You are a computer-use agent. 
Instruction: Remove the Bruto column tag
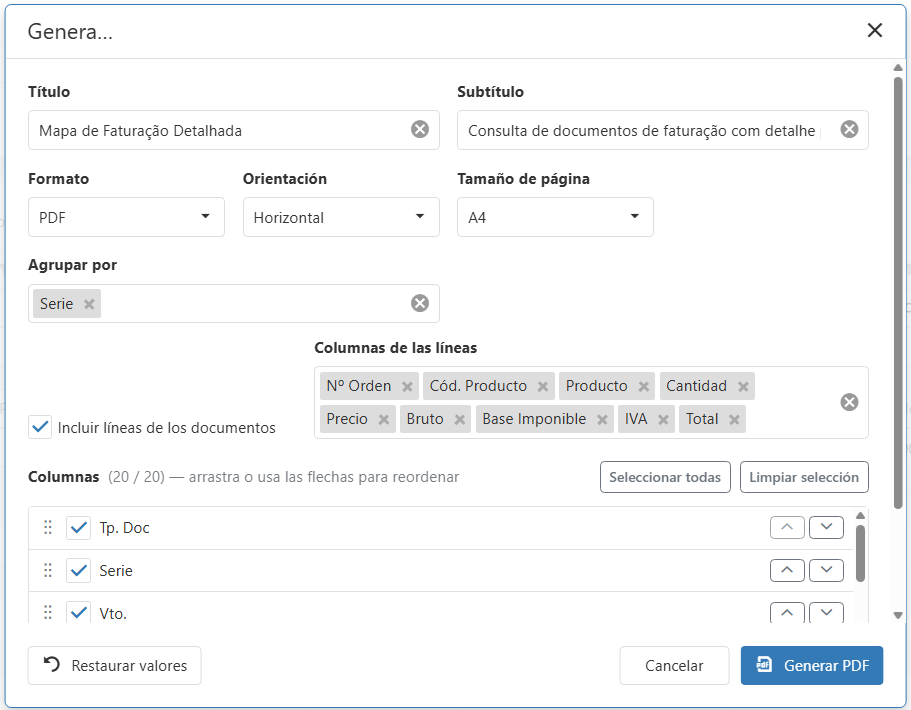click(460, 419)
